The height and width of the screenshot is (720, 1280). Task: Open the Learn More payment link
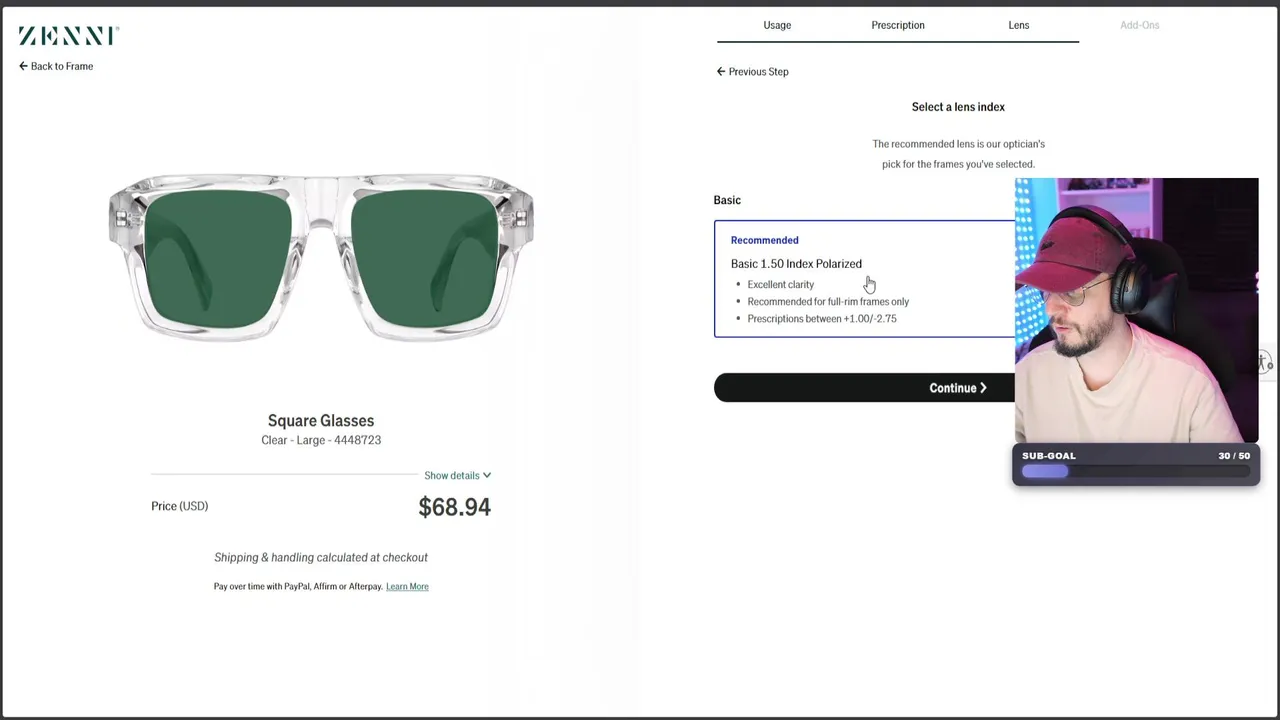pyautogui.click(x=407, y=587)
